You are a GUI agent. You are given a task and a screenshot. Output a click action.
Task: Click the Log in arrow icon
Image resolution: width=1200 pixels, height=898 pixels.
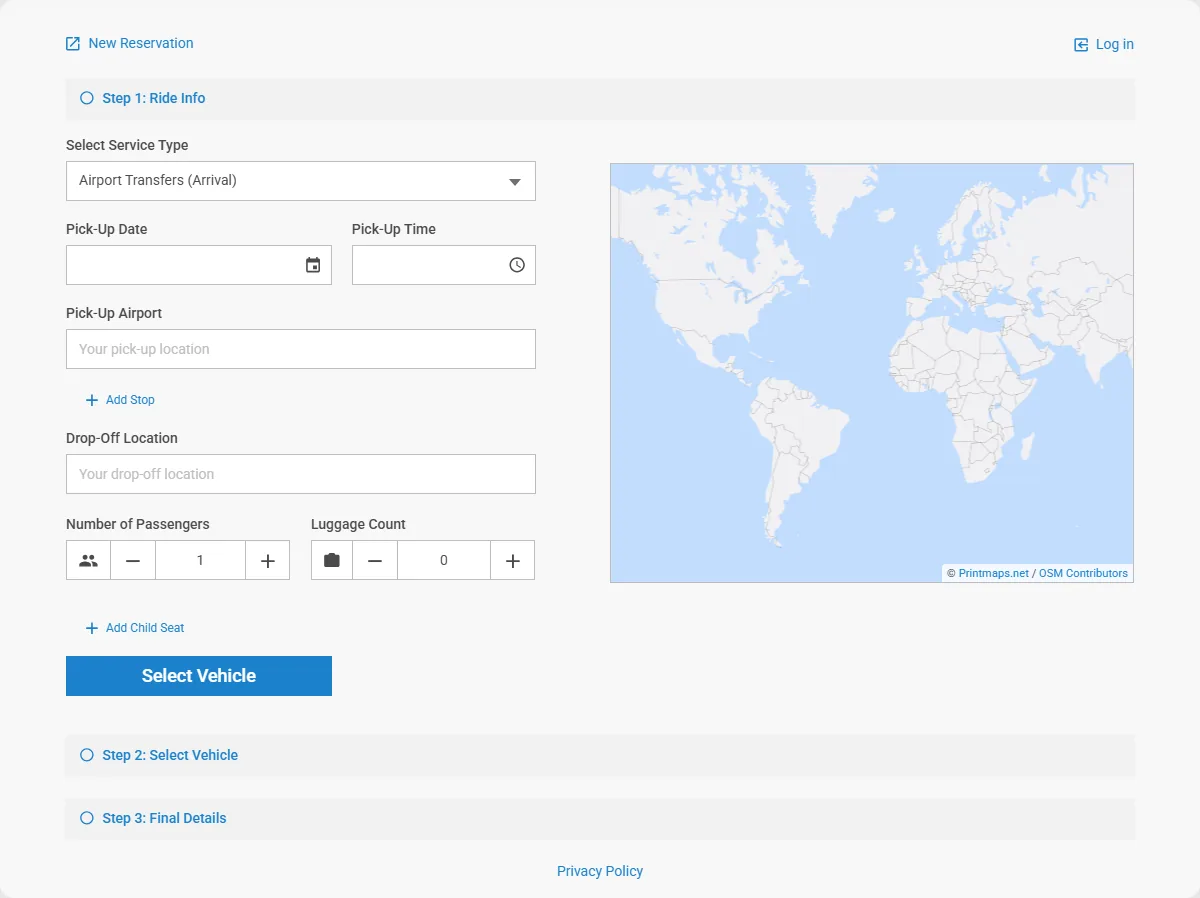pyautogui.click(x=1081, y=45)
